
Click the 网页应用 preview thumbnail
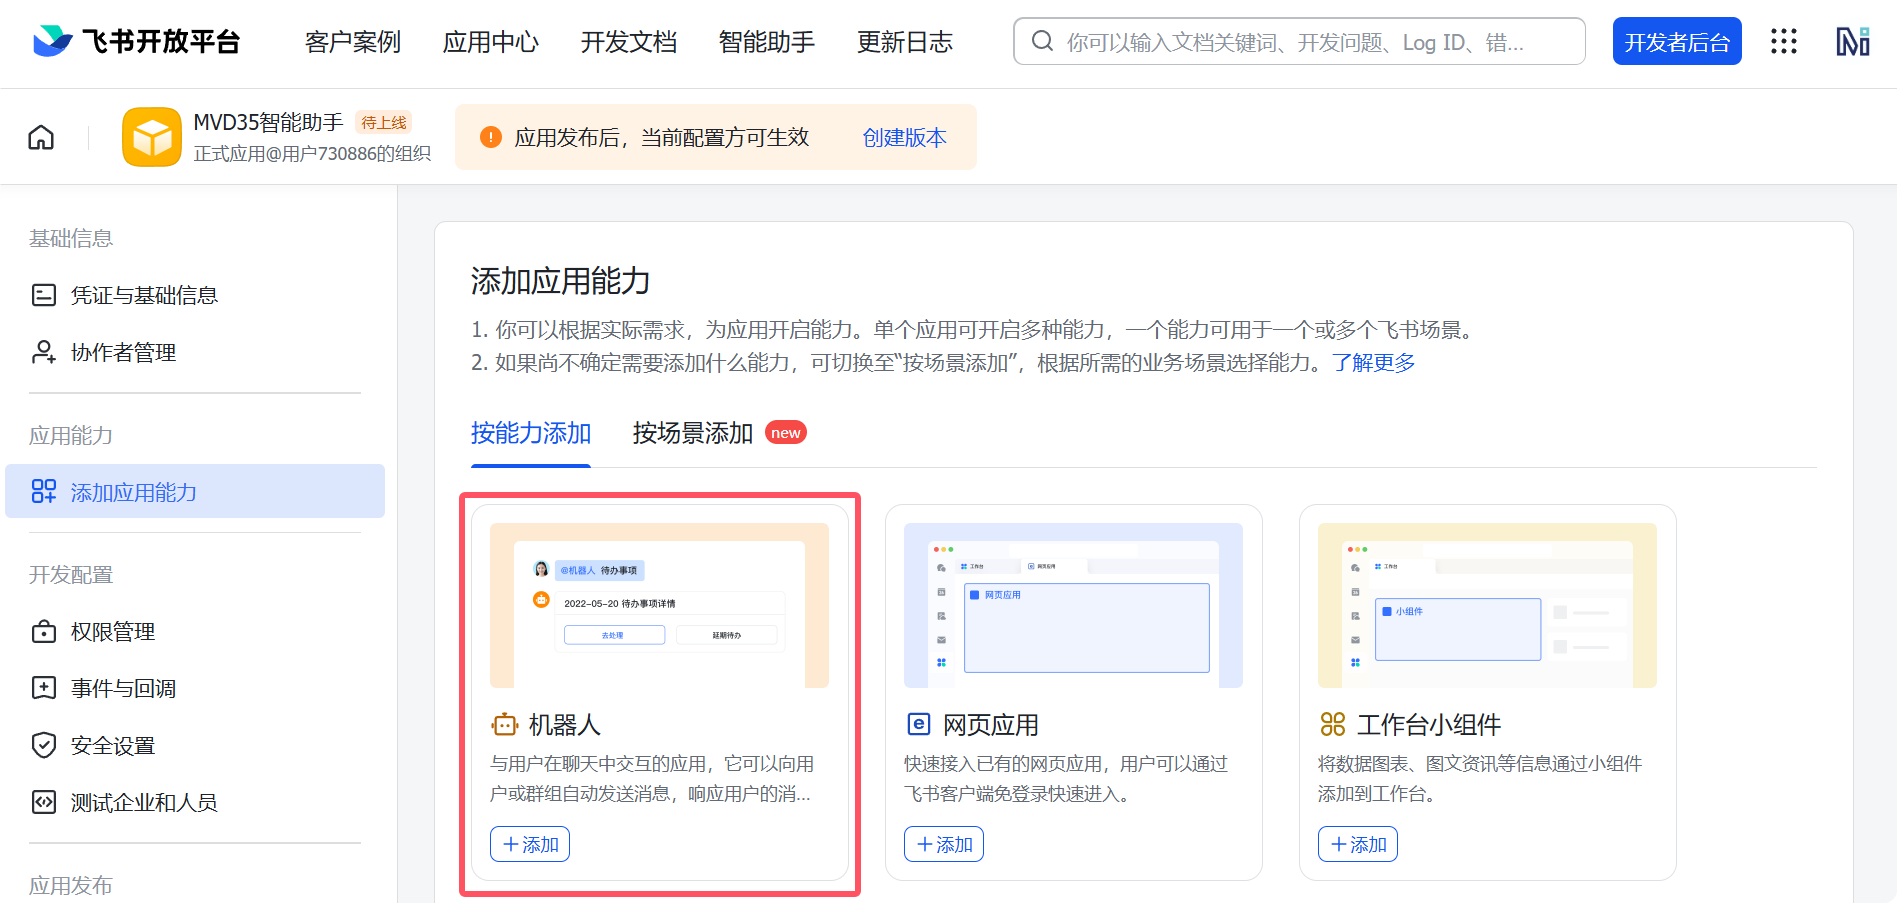coord(1073,605)
